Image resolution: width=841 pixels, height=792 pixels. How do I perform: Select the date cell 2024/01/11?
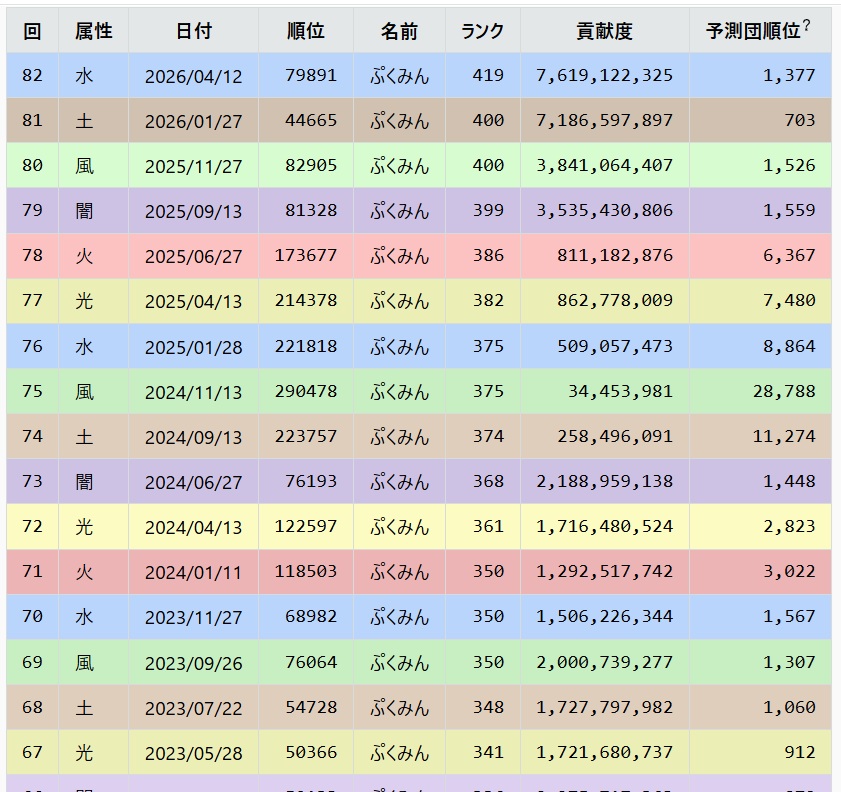coord(193,572)
